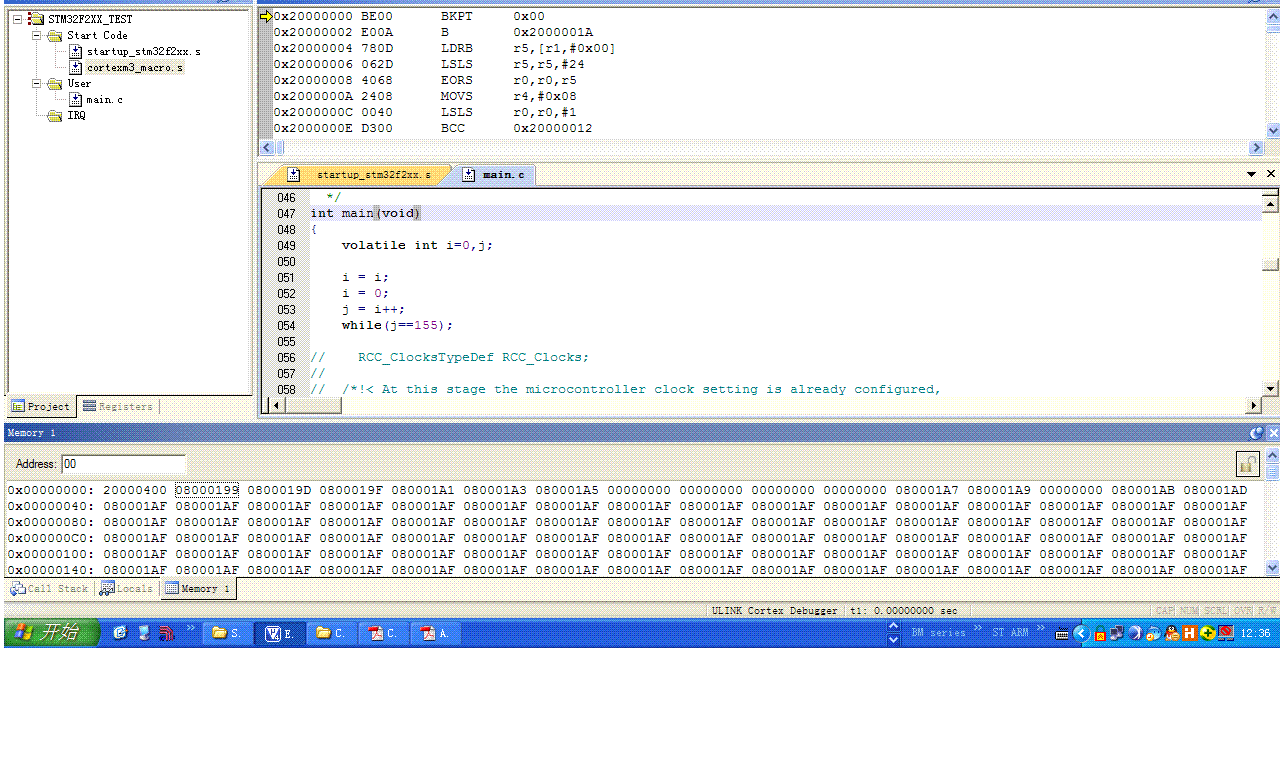Show hidden system tray icons arrow
Image resolution: width=1280 pixels, height=768 pixels.
click(1080, 633)
